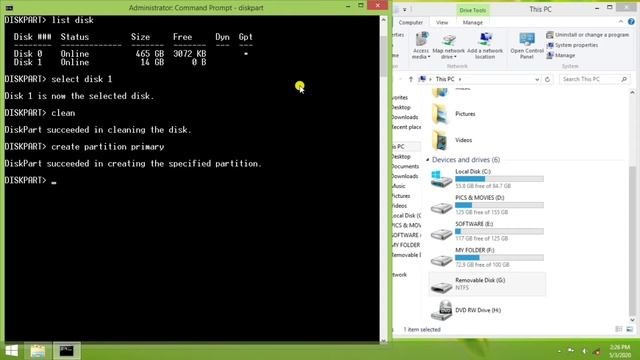640x360 pixels.
Task: Click the Explorer file list scroll down arrow
Action: click(632, 320)
